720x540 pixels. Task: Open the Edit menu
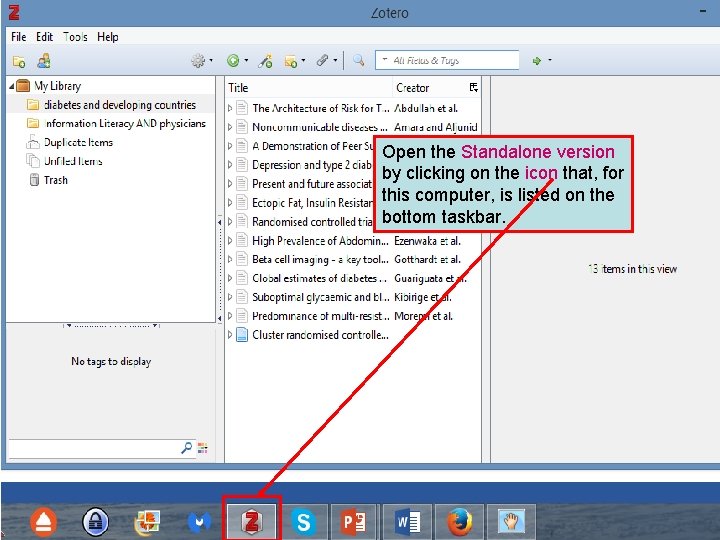point(45,37)
